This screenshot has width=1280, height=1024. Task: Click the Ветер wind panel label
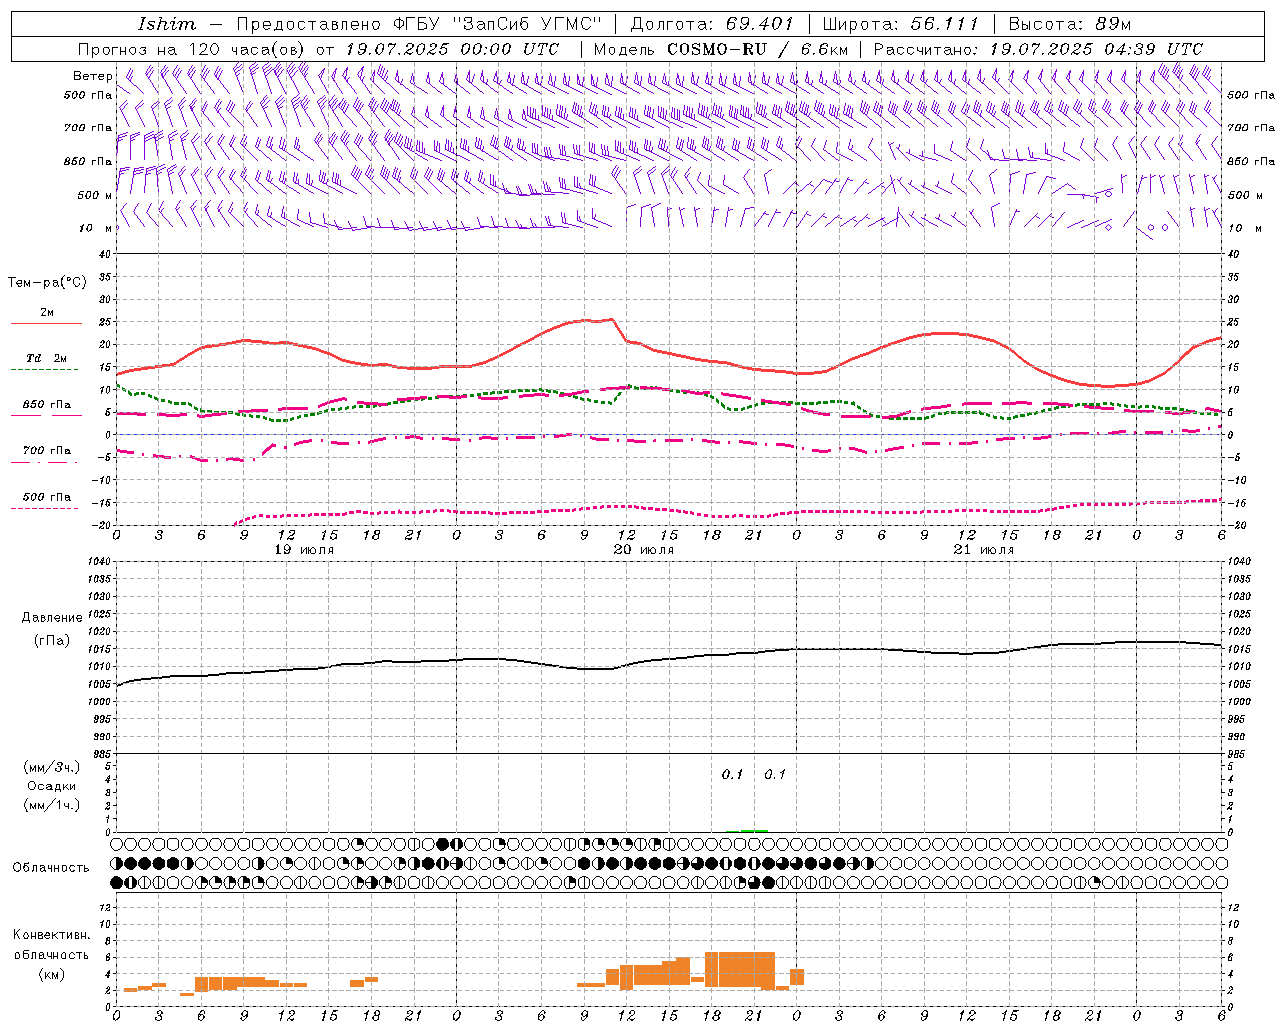92,76
